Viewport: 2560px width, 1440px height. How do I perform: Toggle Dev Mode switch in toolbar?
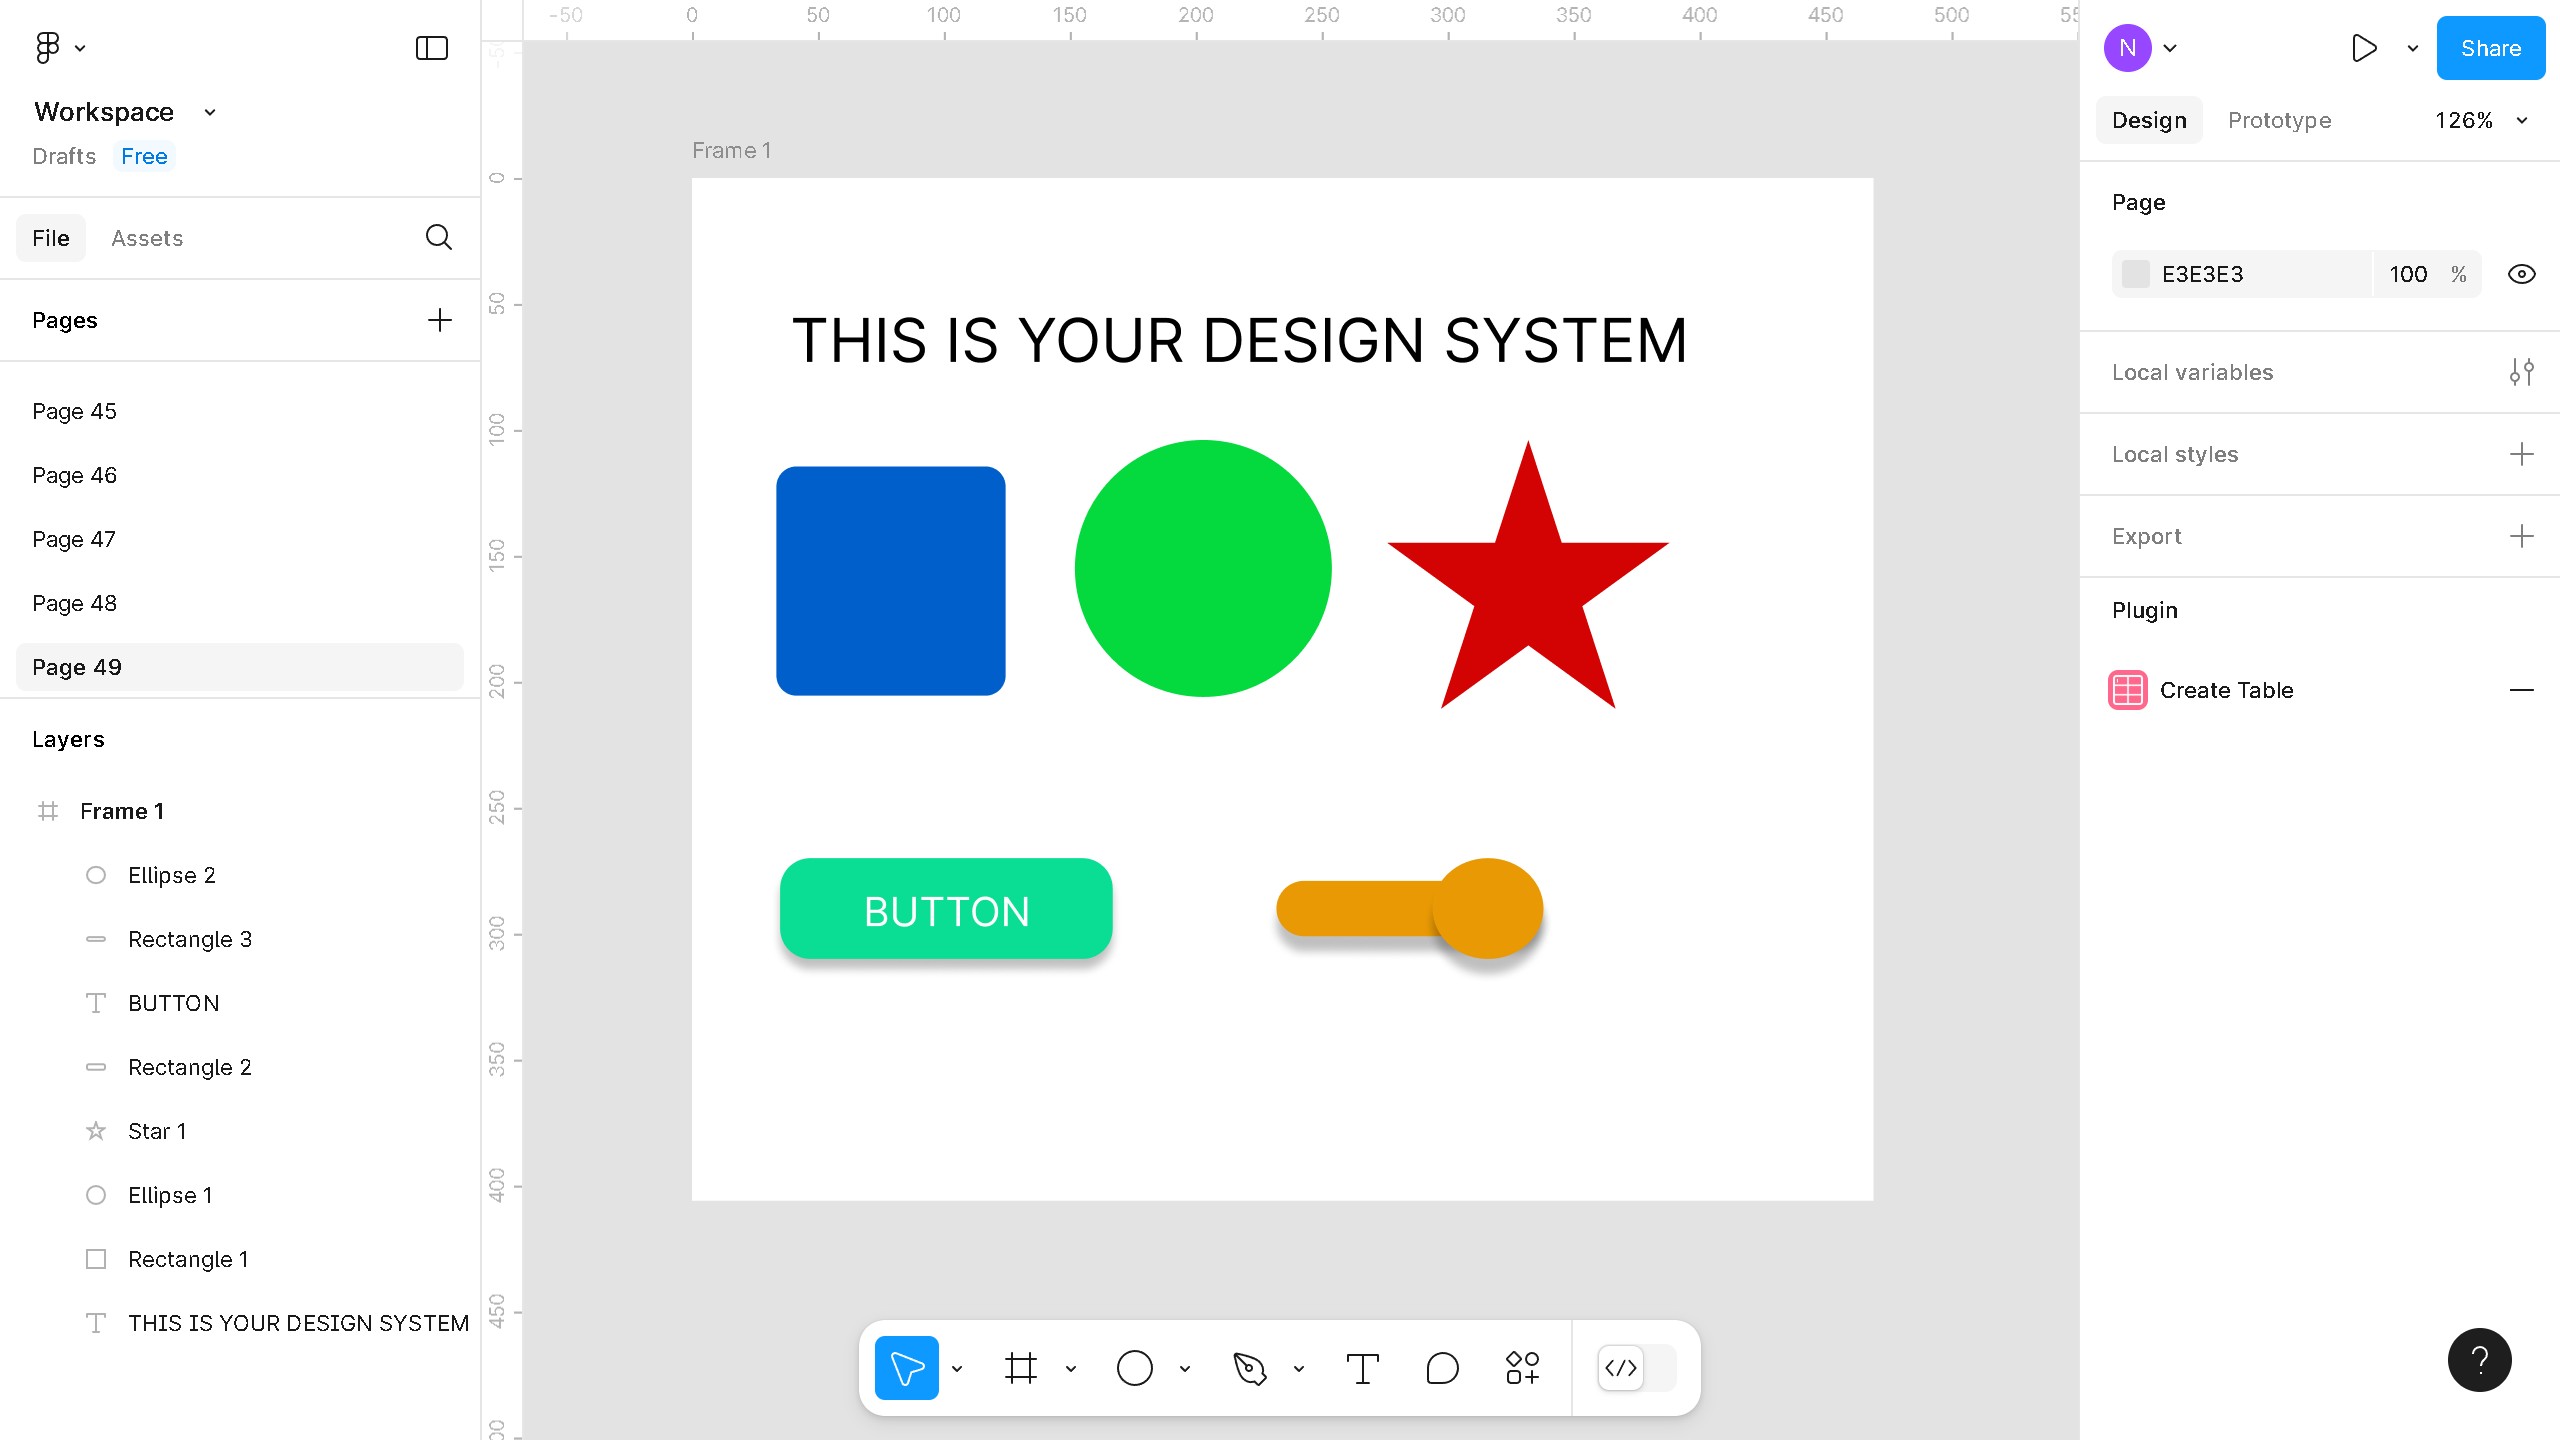(x=1636, y=1368)
